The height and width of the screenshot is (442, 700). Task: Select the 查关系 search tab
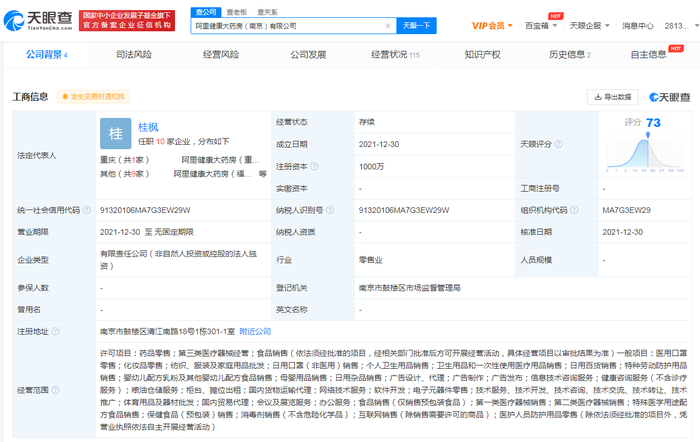click(x=267, y=12)
